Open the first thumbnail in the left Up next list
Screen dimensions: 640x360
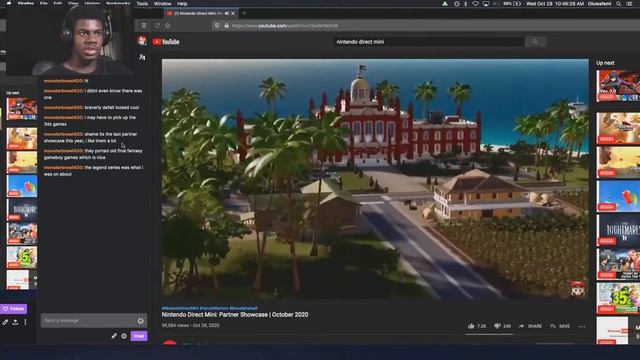[22, 109]
